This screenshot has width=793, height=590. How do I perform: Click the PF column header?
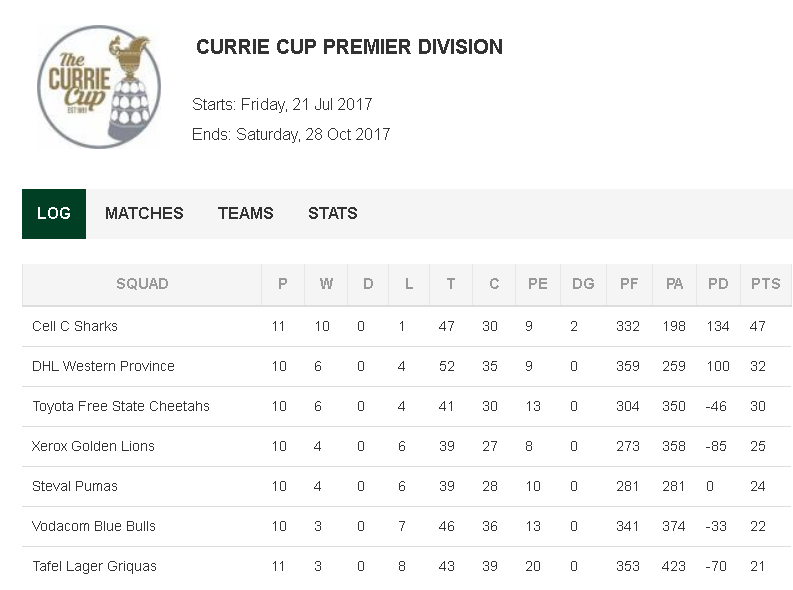(x=629, y=284)
